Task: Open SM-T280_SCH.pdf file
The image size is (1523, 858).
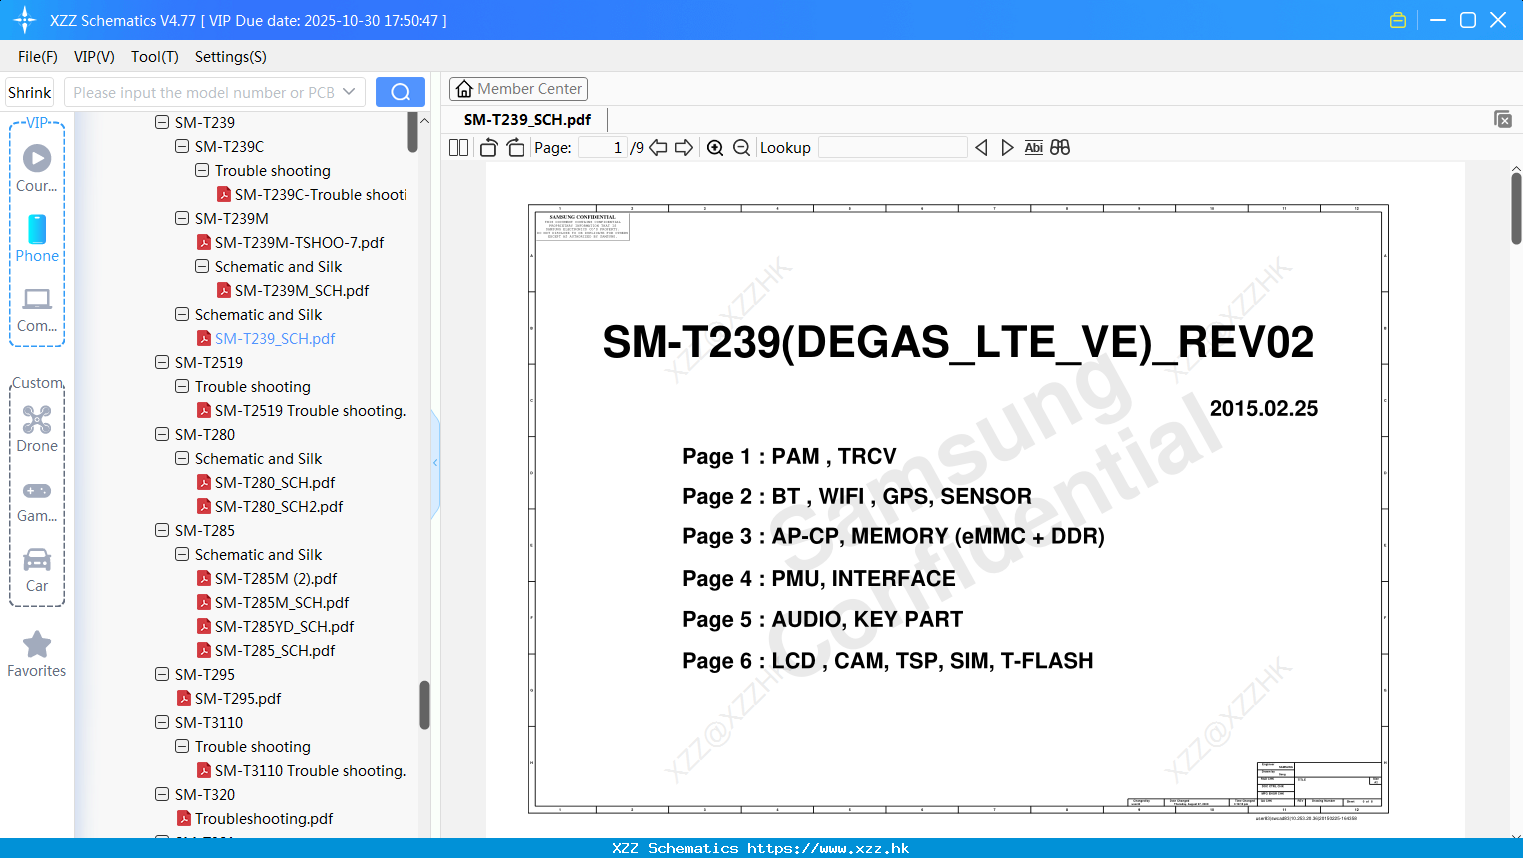Action: [275, 482]
